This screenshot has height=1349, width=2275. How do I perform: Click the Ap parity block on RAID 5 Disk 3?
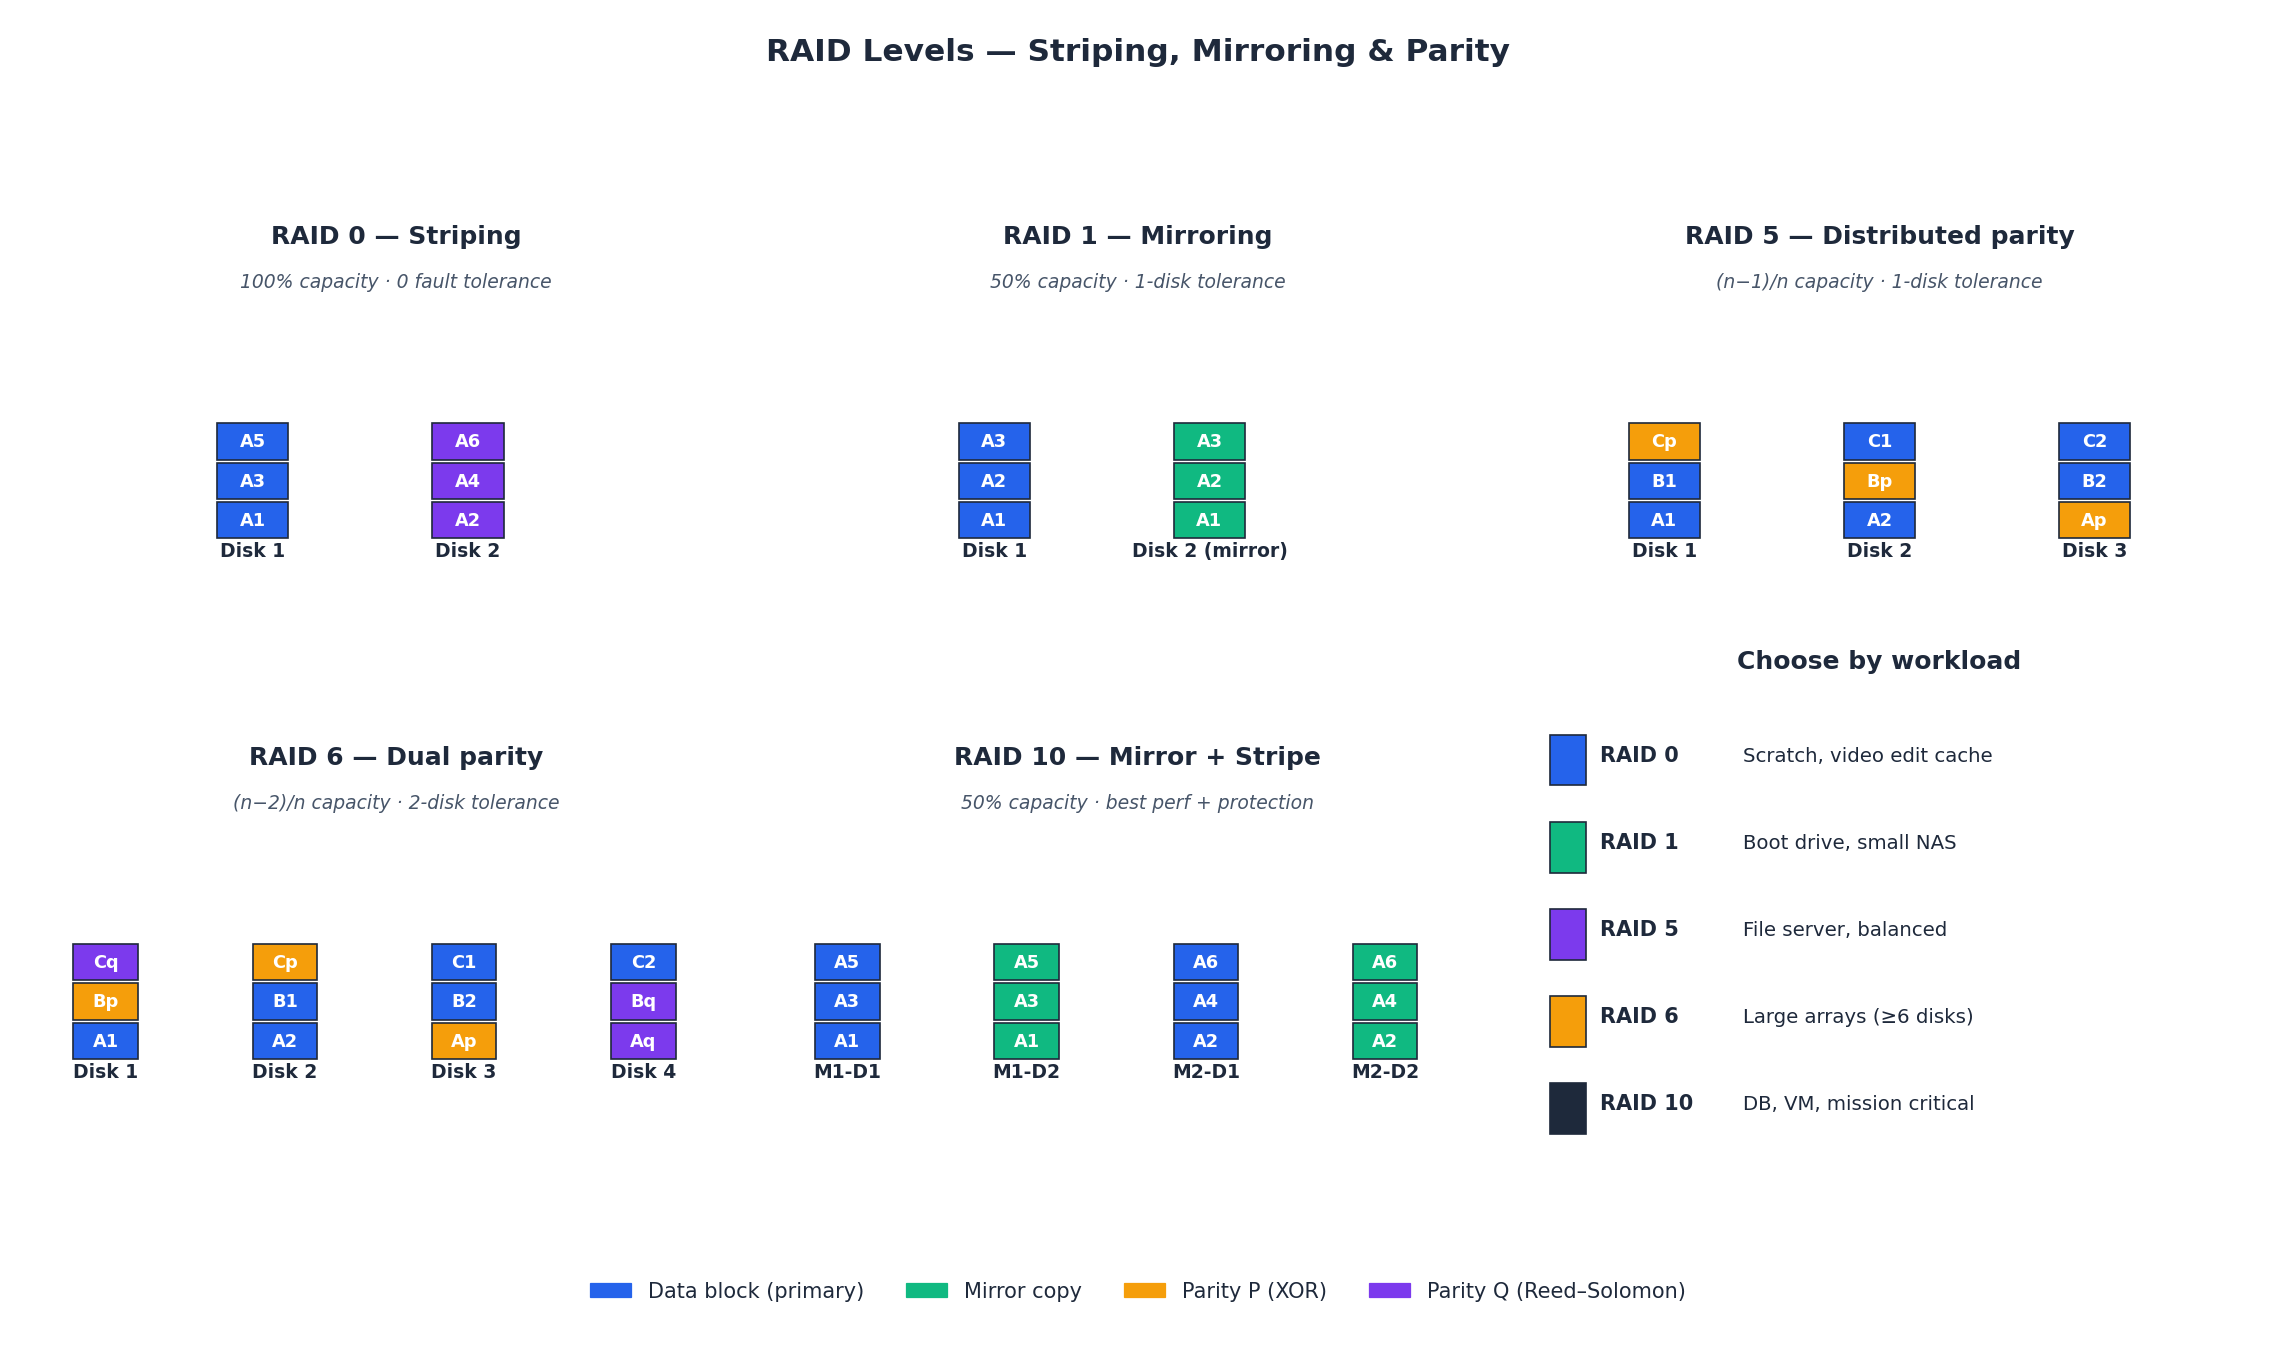click(2094, 520)
